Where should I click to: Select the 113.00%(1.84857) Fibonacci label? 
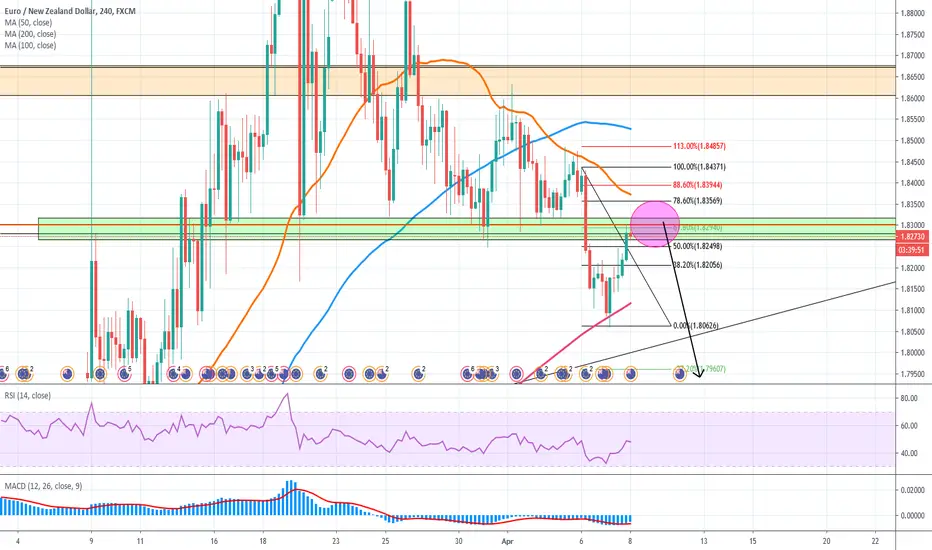point(699,146)
